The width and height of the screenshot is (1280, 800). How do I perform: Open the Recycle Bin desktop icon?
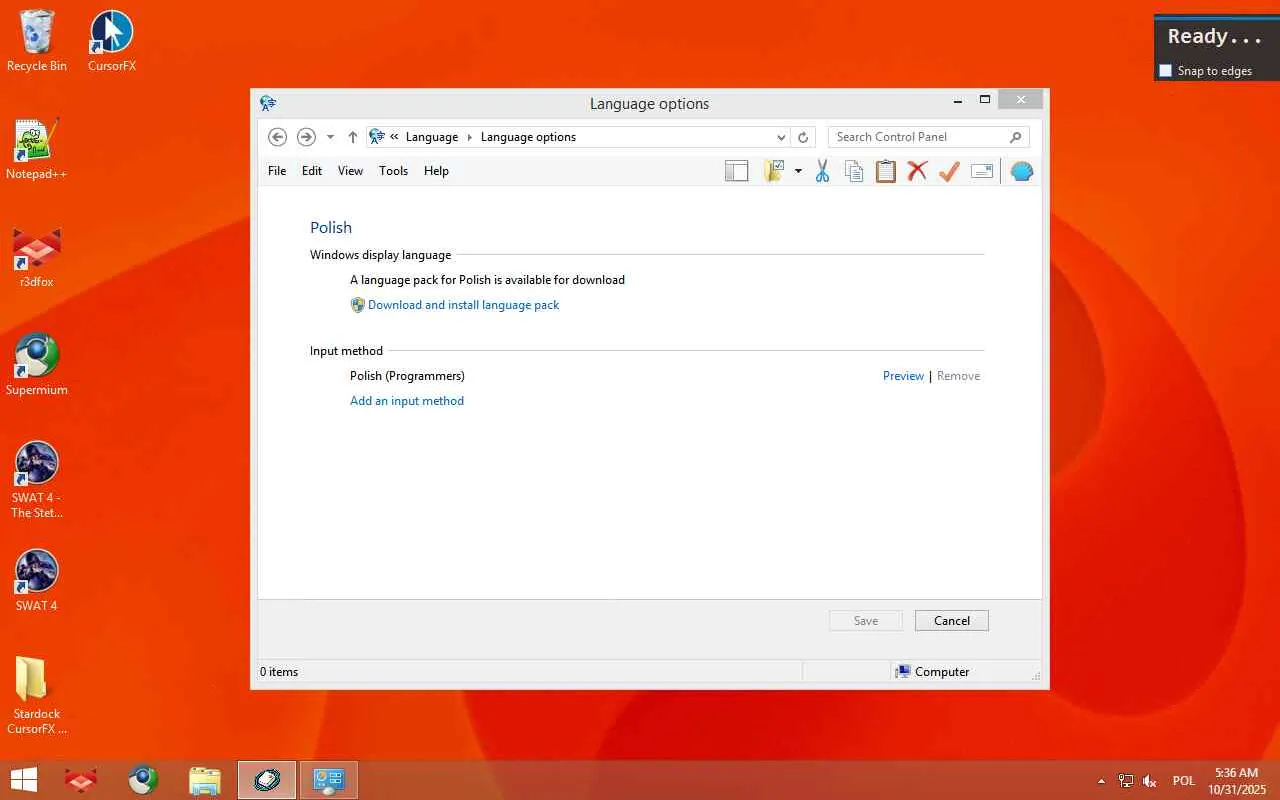pos(37,41)
